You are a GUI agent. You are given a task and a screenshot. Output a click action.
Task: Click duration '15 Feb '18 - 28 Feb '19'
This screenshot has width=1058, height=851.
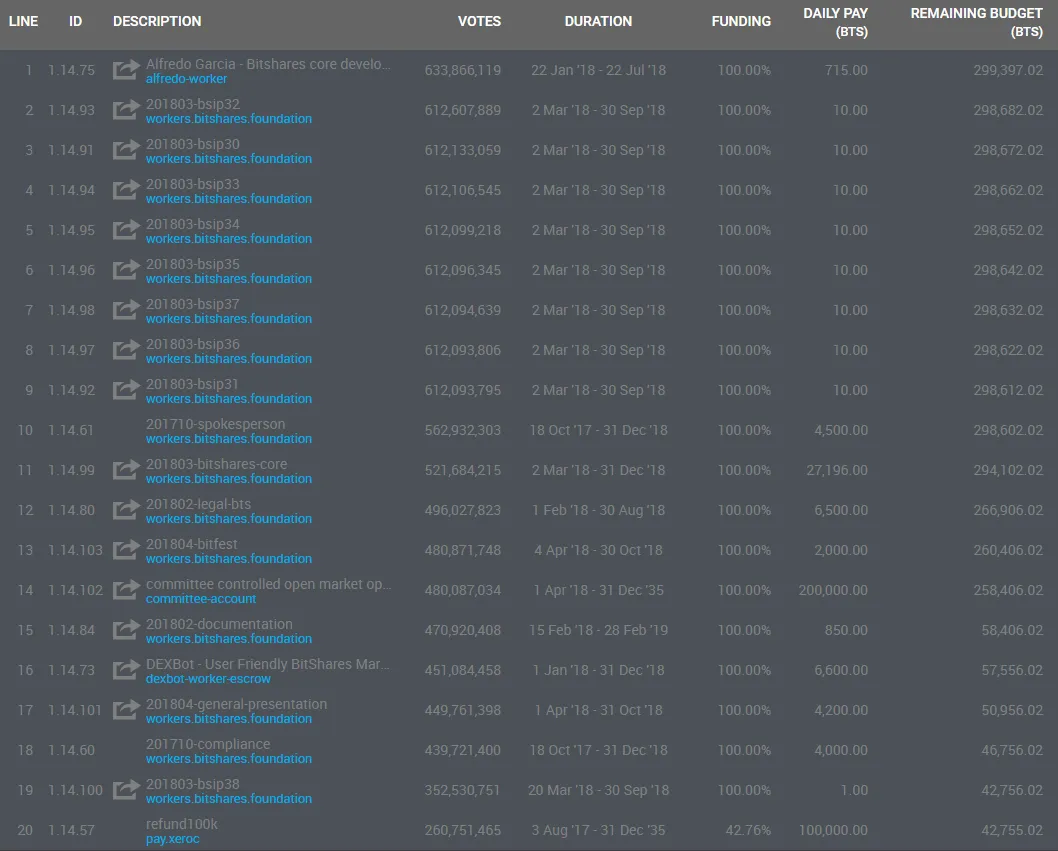(598, 630)
